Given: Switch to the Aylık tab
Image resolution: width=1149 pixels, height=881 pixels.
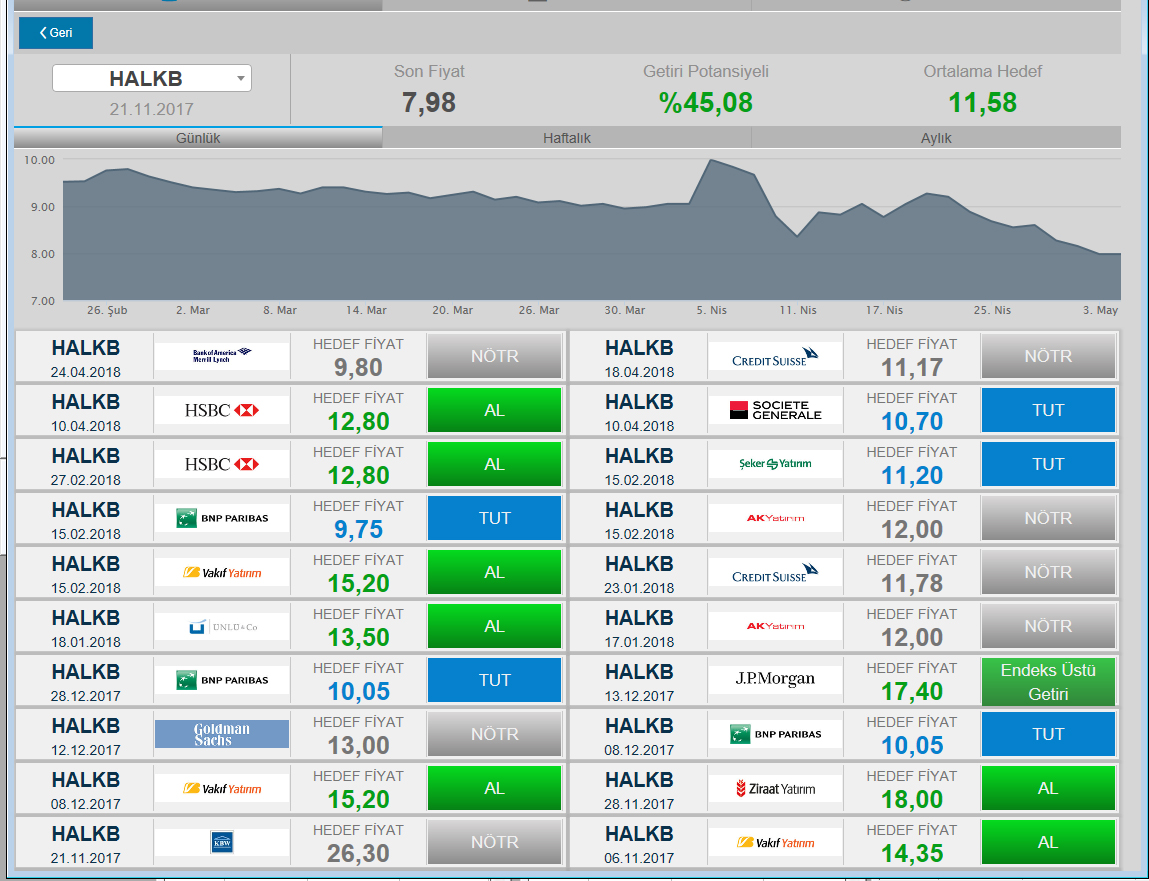Looking at the screenshot, I should coord(936,138).
